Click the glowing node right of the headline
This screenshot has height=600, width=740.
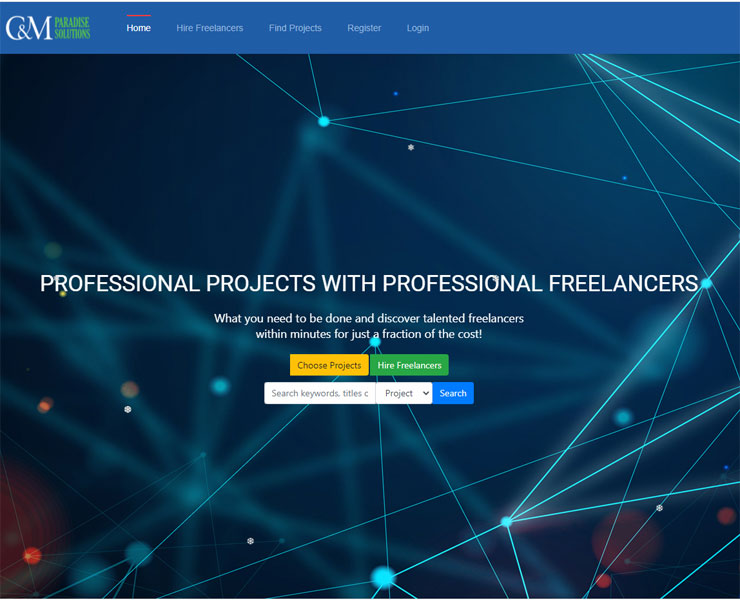pyautogui.click(x=706, y=283)
